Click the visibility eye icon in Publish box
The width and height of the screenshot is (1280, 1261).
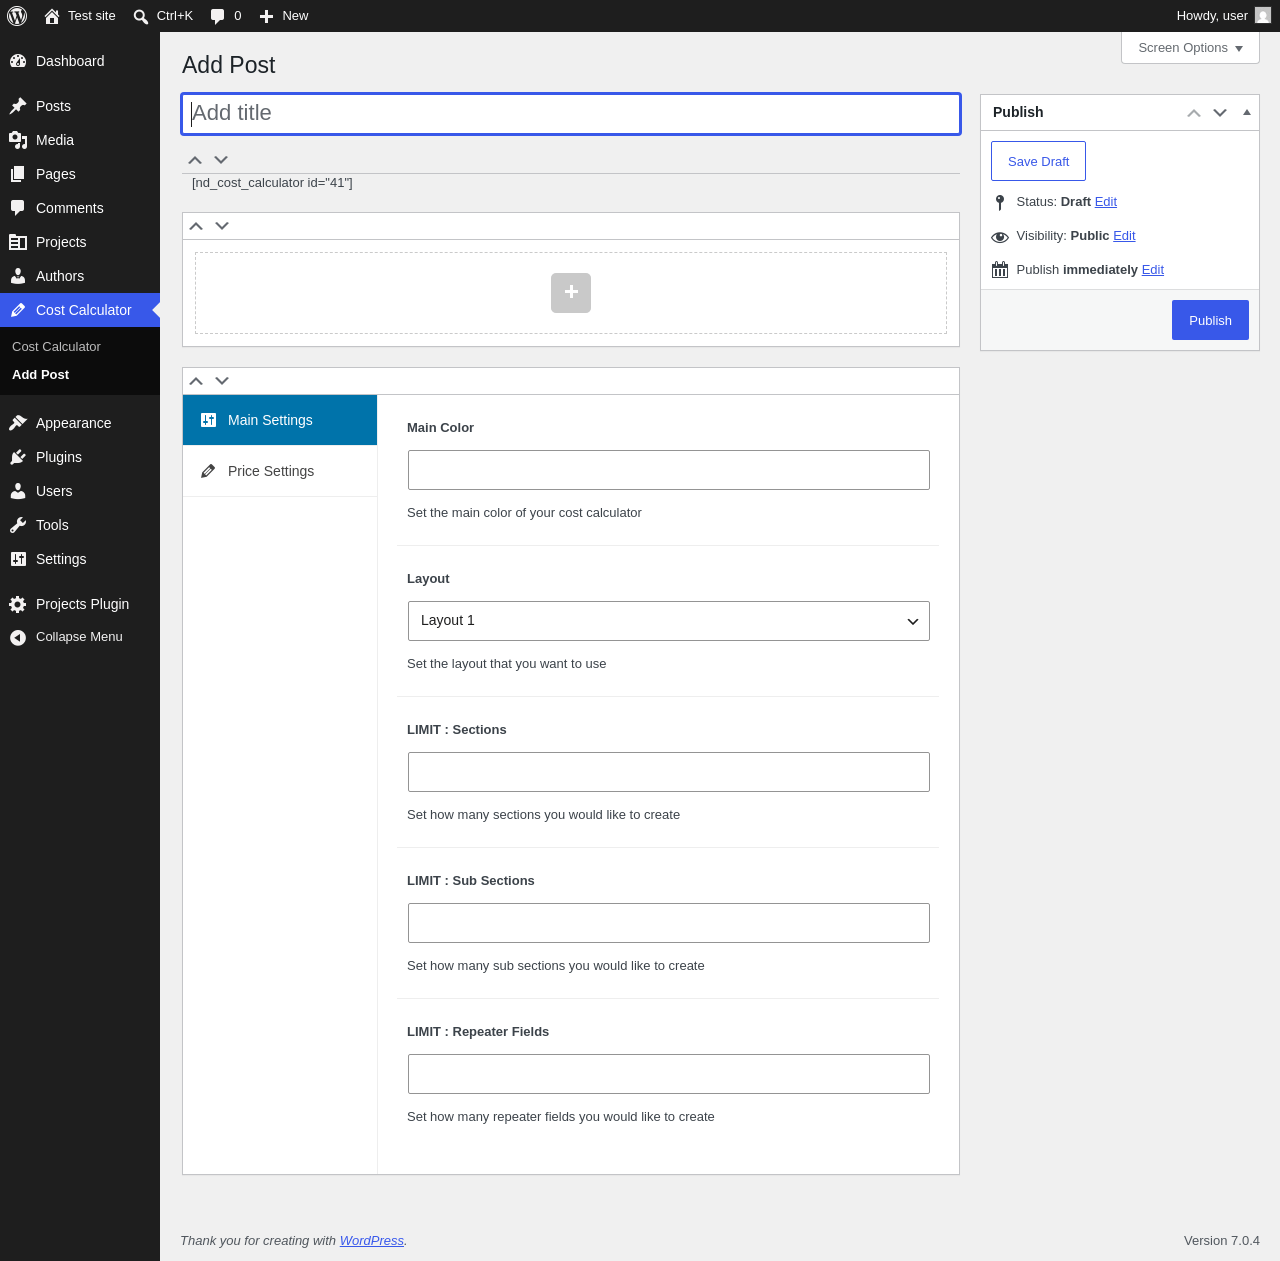1000,237
